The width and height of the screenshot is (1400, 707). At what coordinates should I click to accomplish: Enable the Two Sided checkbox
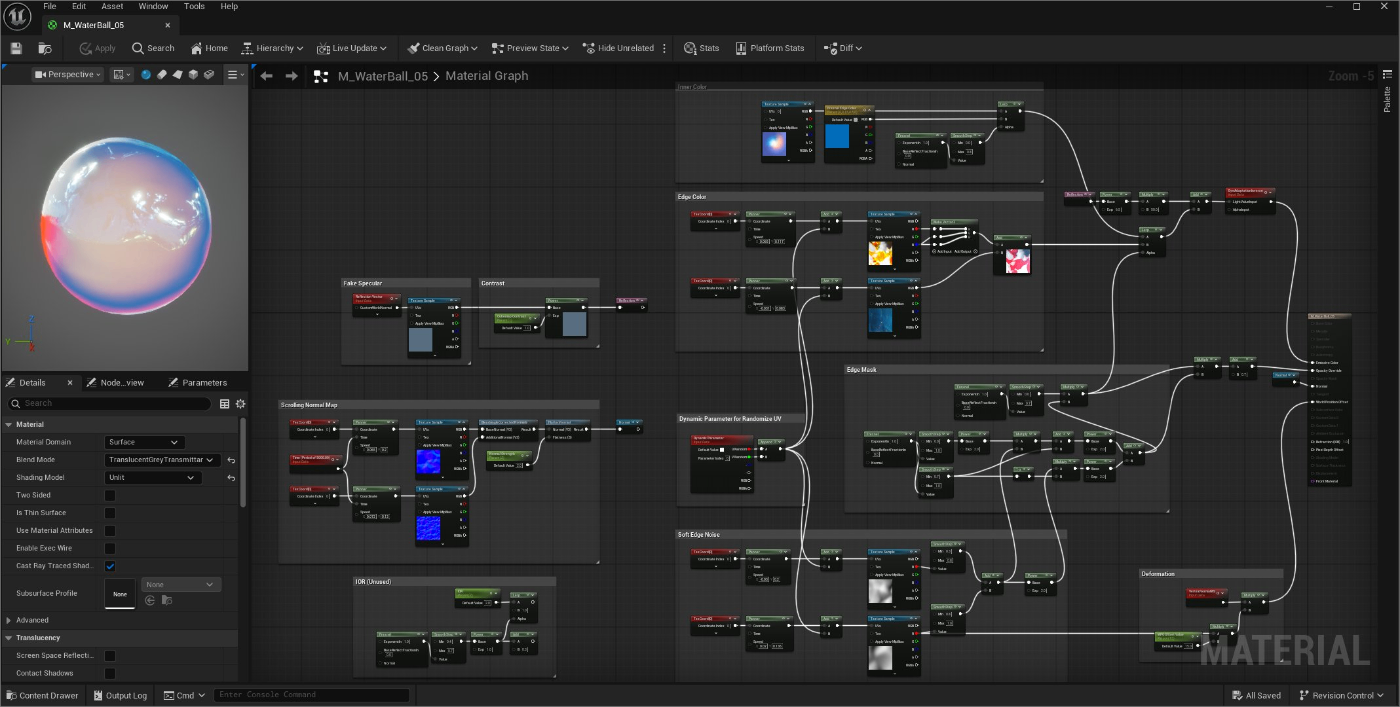pos(110,495)
